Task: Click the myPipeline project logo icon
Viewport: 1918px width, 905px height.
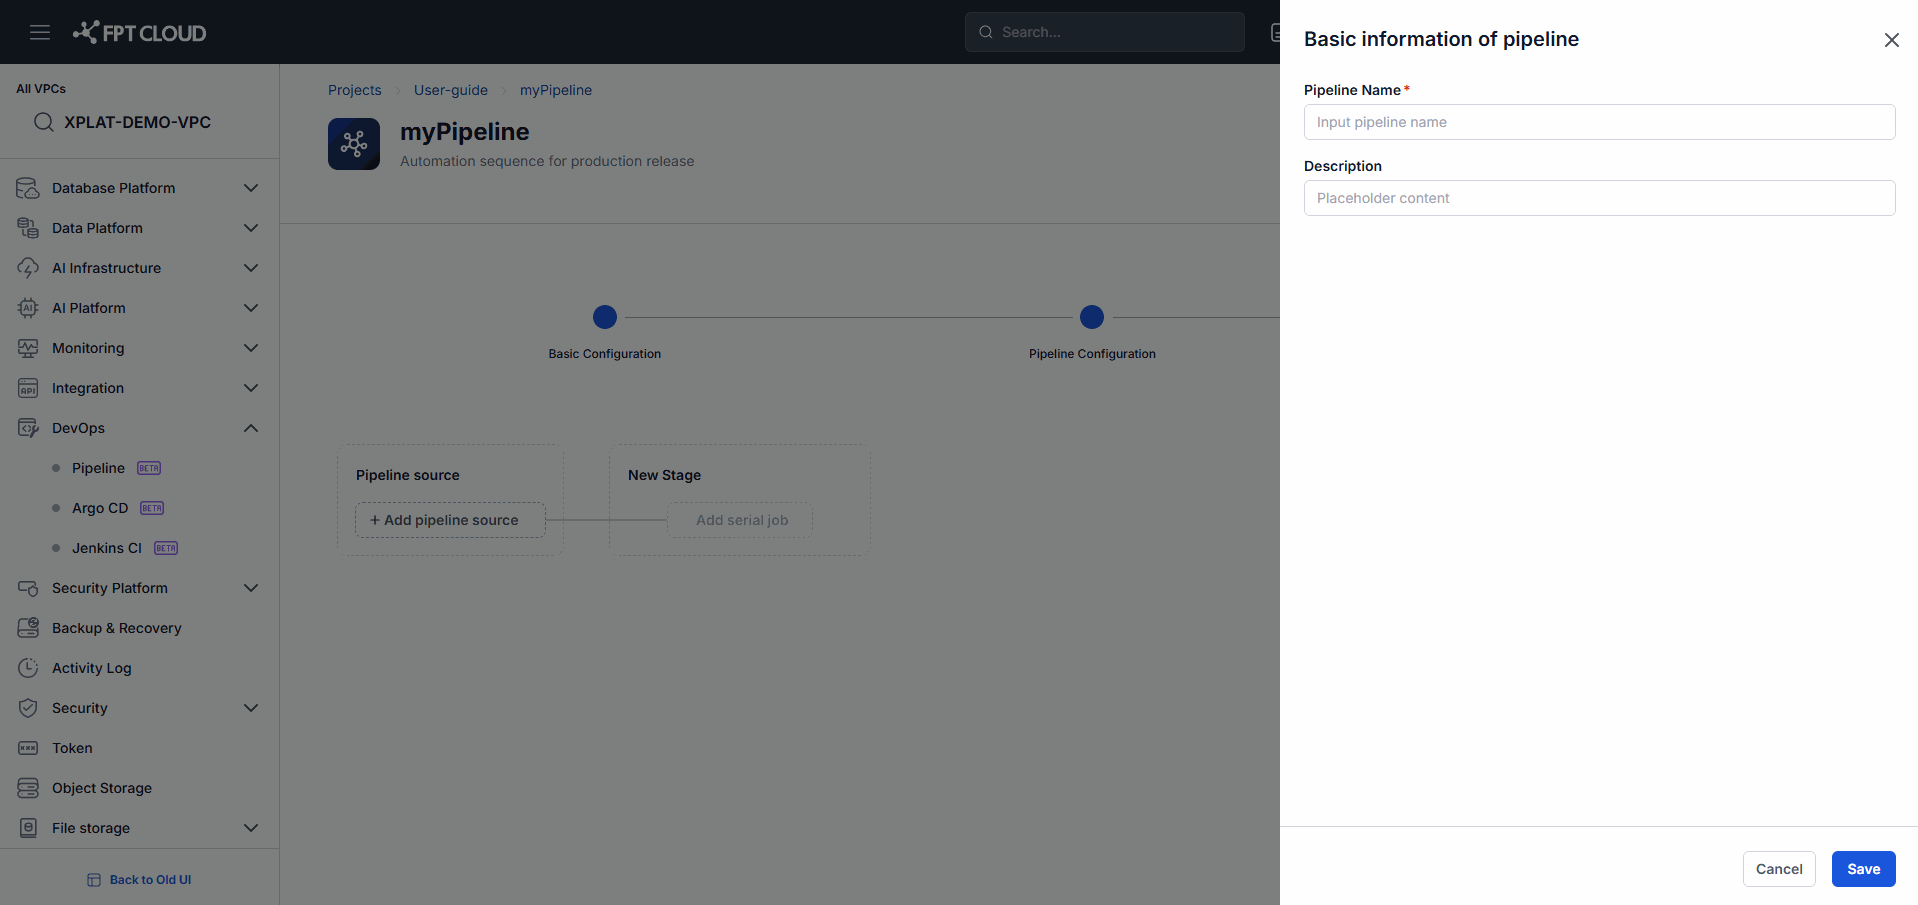Action: point(354,144)
